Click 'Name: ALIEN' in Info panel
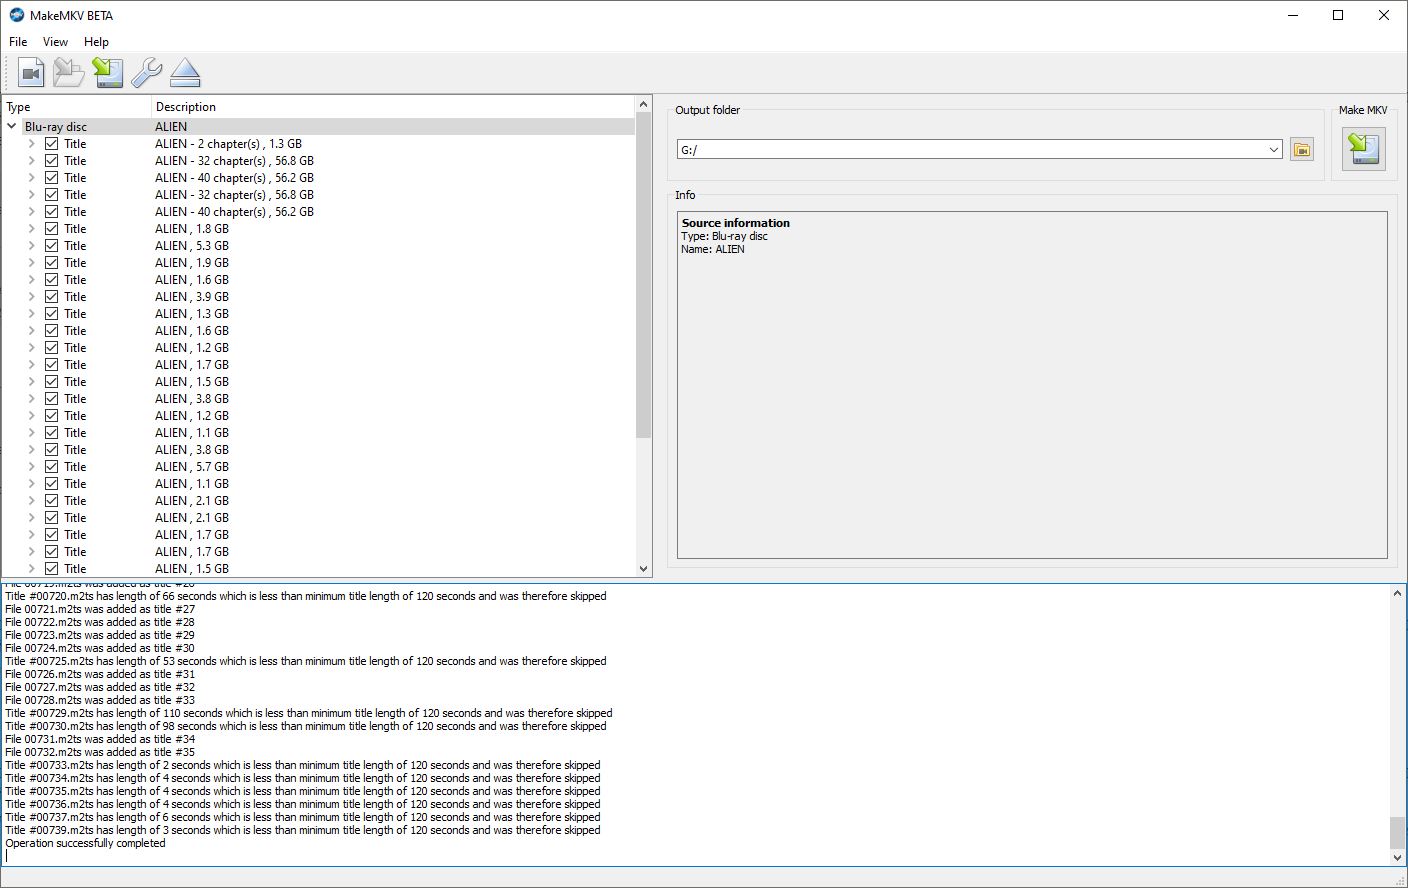This screenshot has height=888, width=1408. pos(713,250)
